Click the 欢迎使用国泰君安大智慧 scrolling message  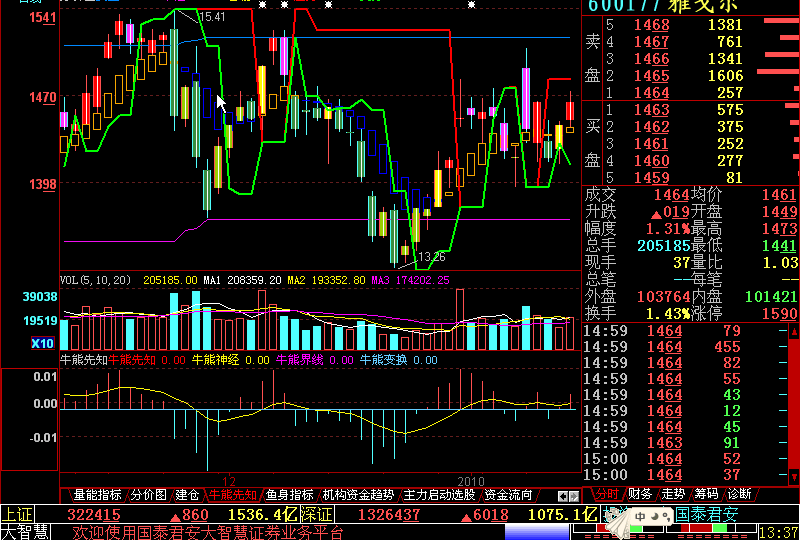pyautogui.click(x=208, y=533)
